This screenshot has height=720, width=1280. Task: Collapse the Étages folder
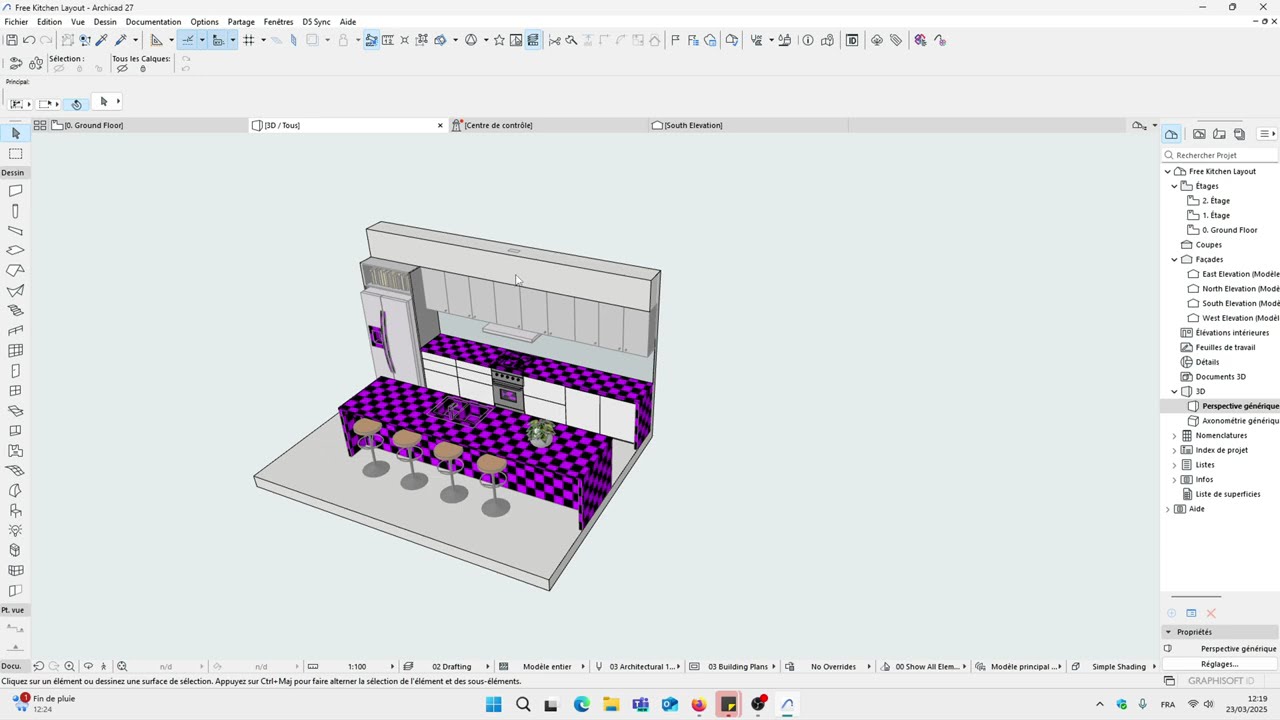[x=1175, y=186]
